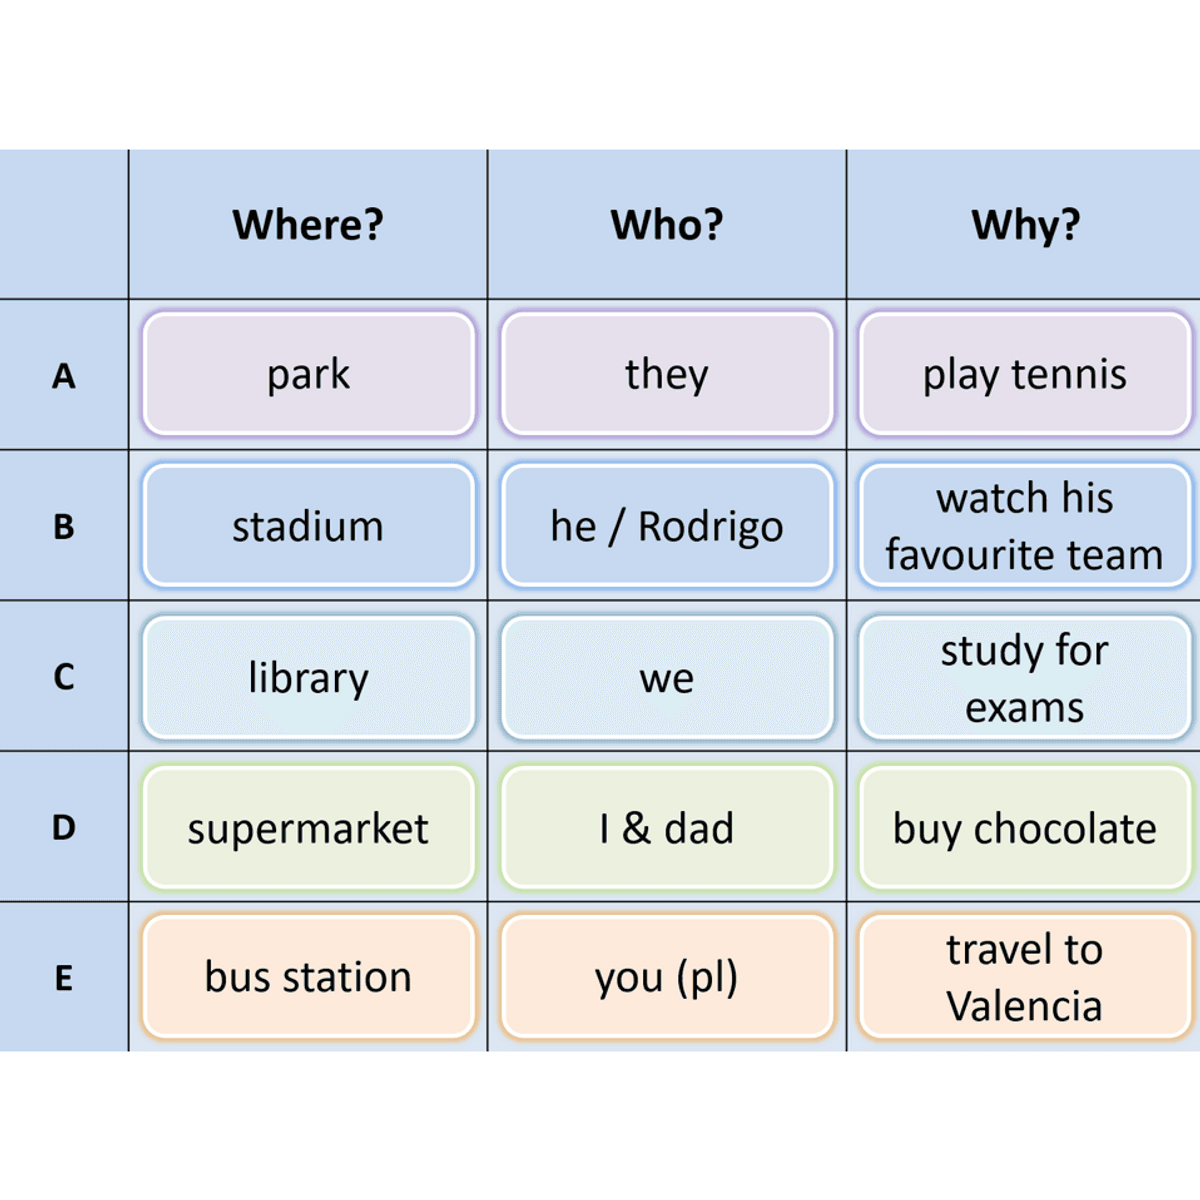
Task: Choose the 'watch his favourite team' card
Action: [x=1025, y=525]
